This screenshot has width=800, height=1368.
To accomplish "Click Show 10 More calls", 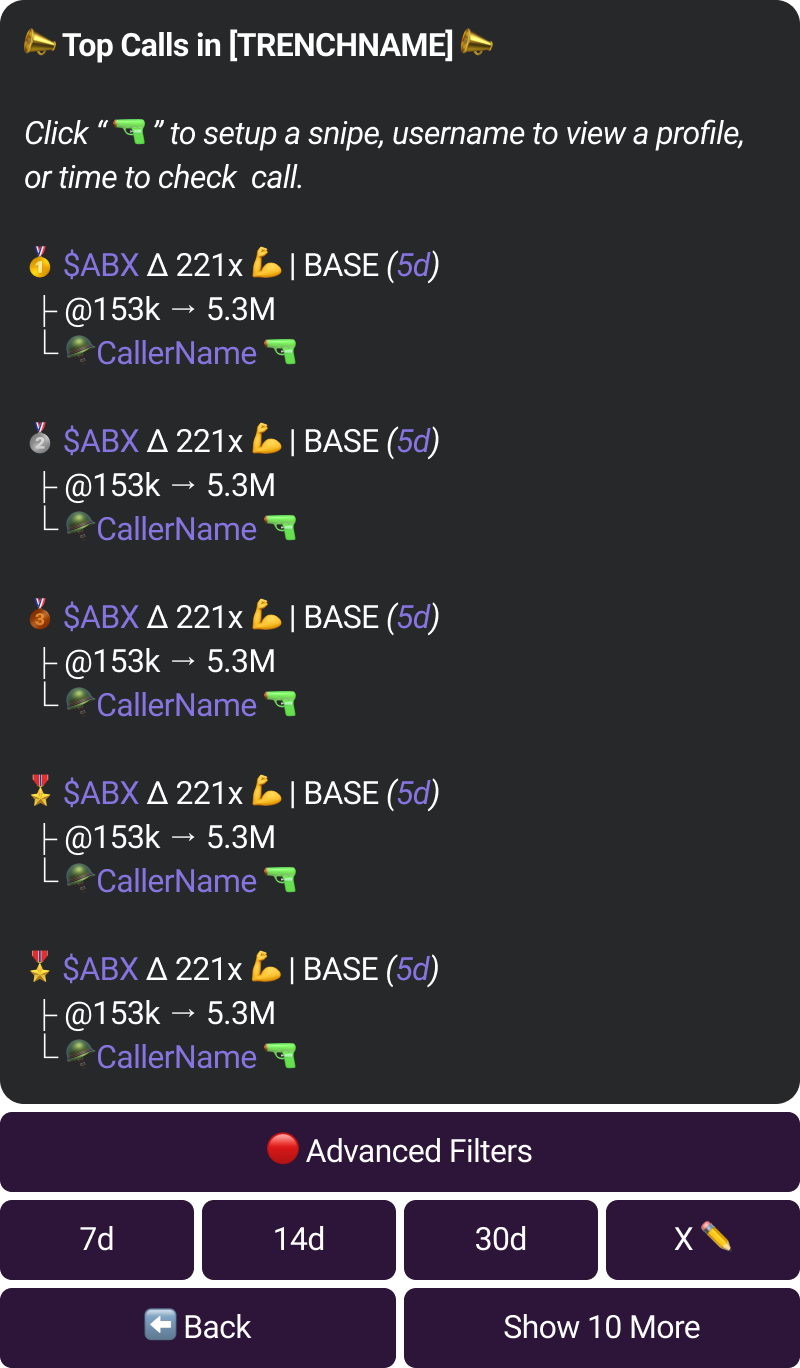I will tap(602, 1328).
